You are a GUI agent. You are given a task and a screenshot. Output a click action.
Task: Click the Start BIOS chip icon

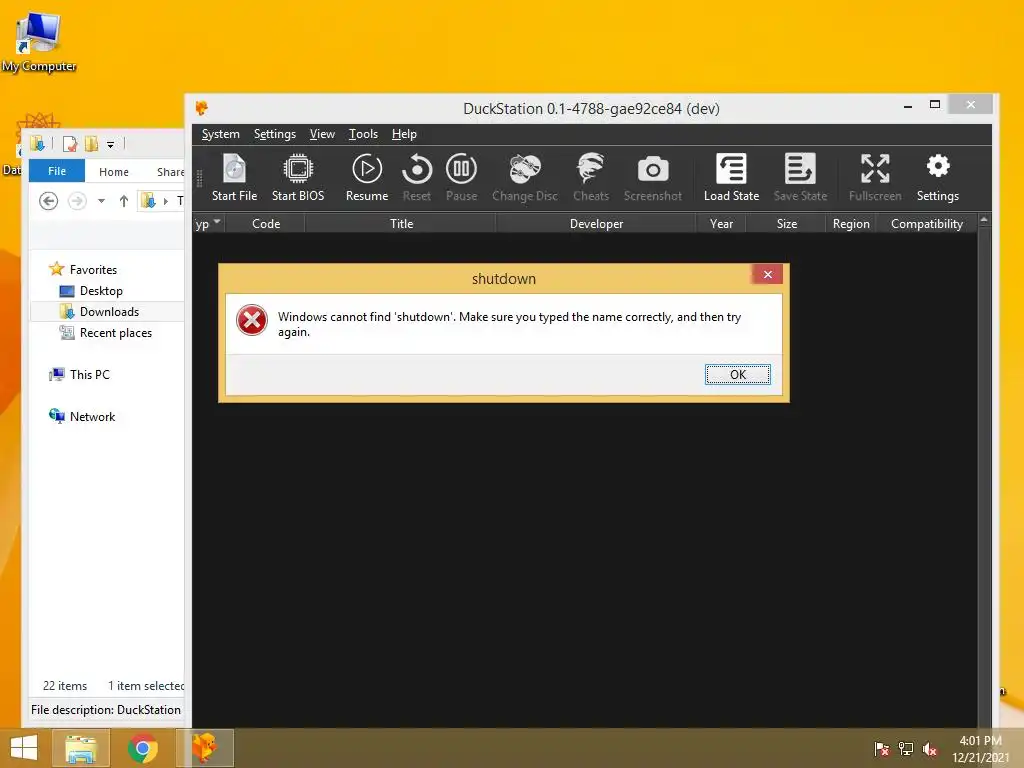point(298,169)
